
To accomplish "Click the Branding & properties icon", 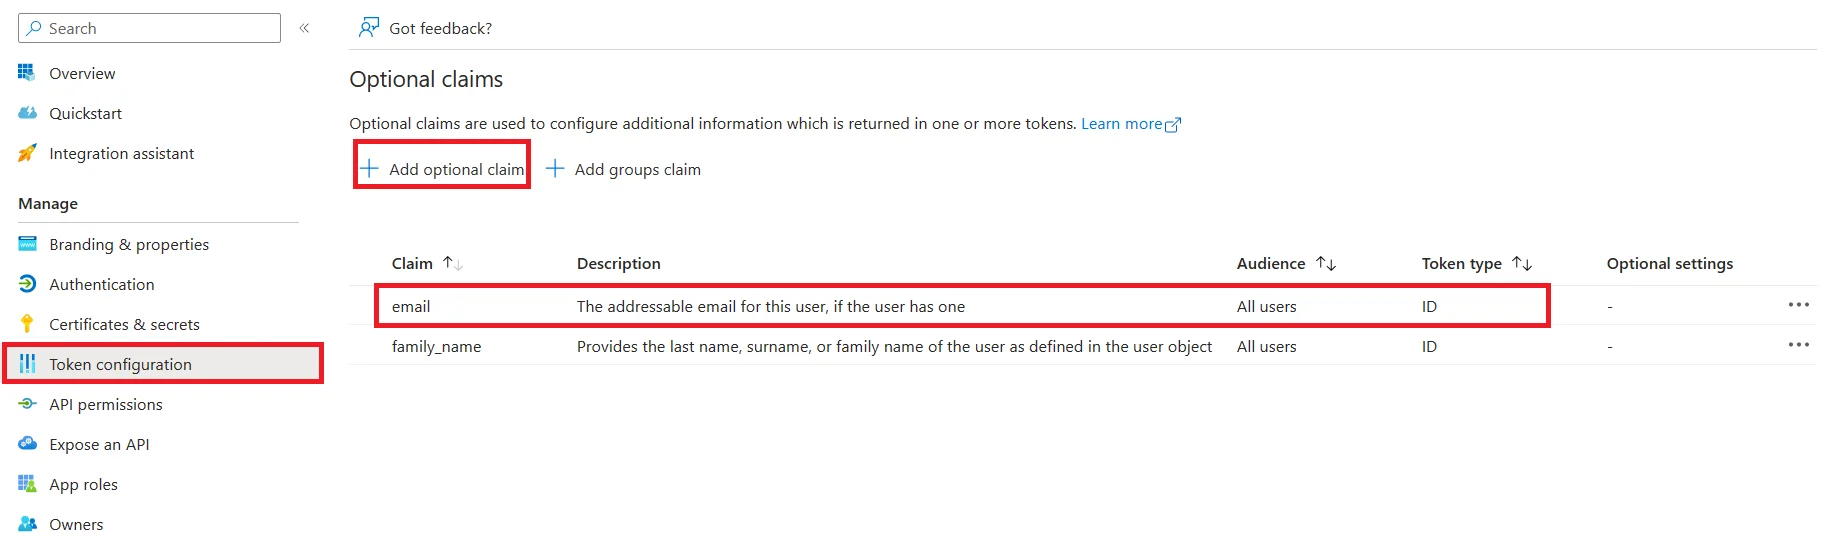I will pos(27,244).
